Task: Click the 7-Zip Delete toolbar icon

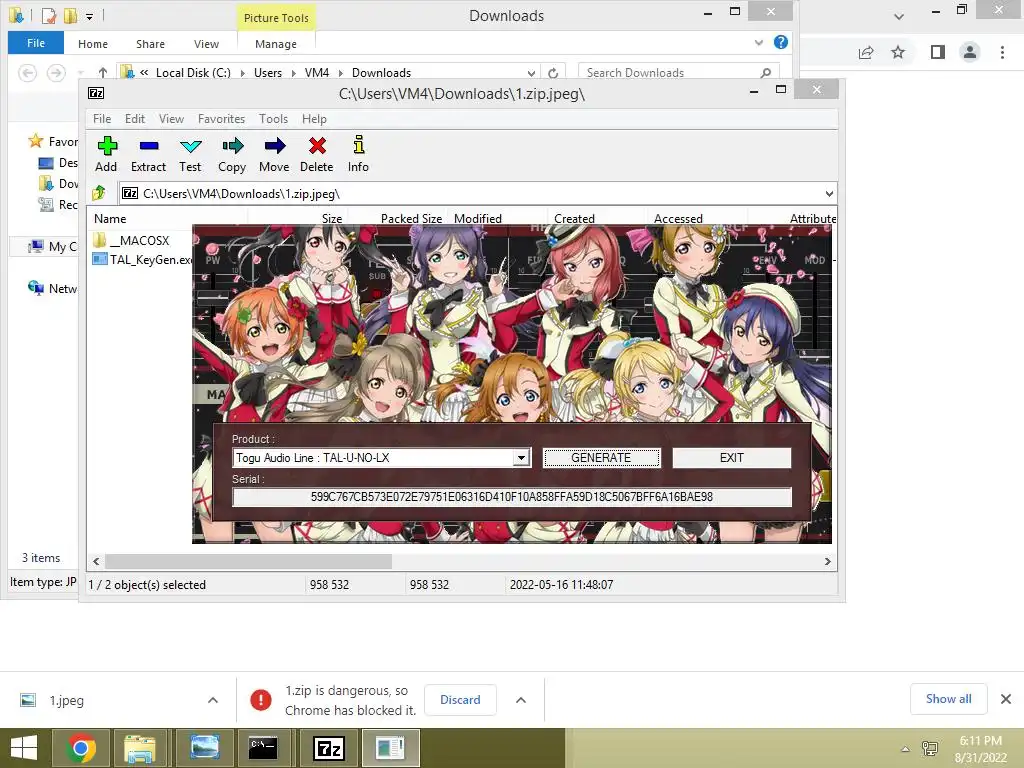Action: coord(317,154)
